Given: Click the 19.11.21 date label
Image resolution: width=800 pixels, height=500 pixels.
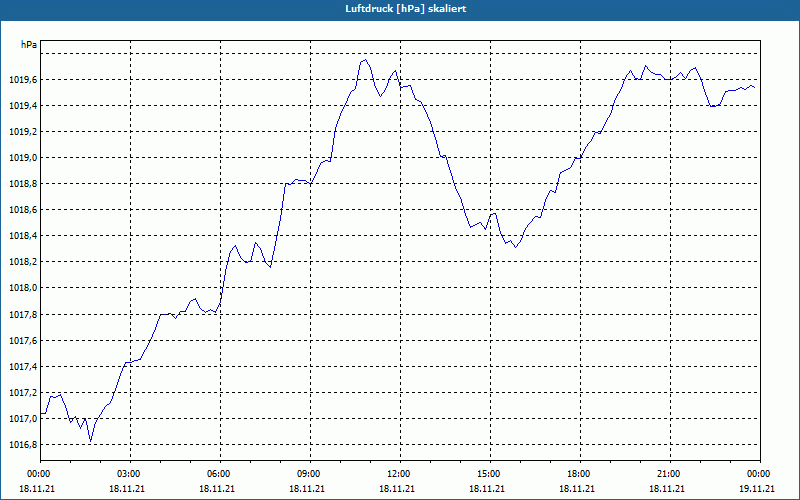Looking at the screenshot, I should click(757, 488).
